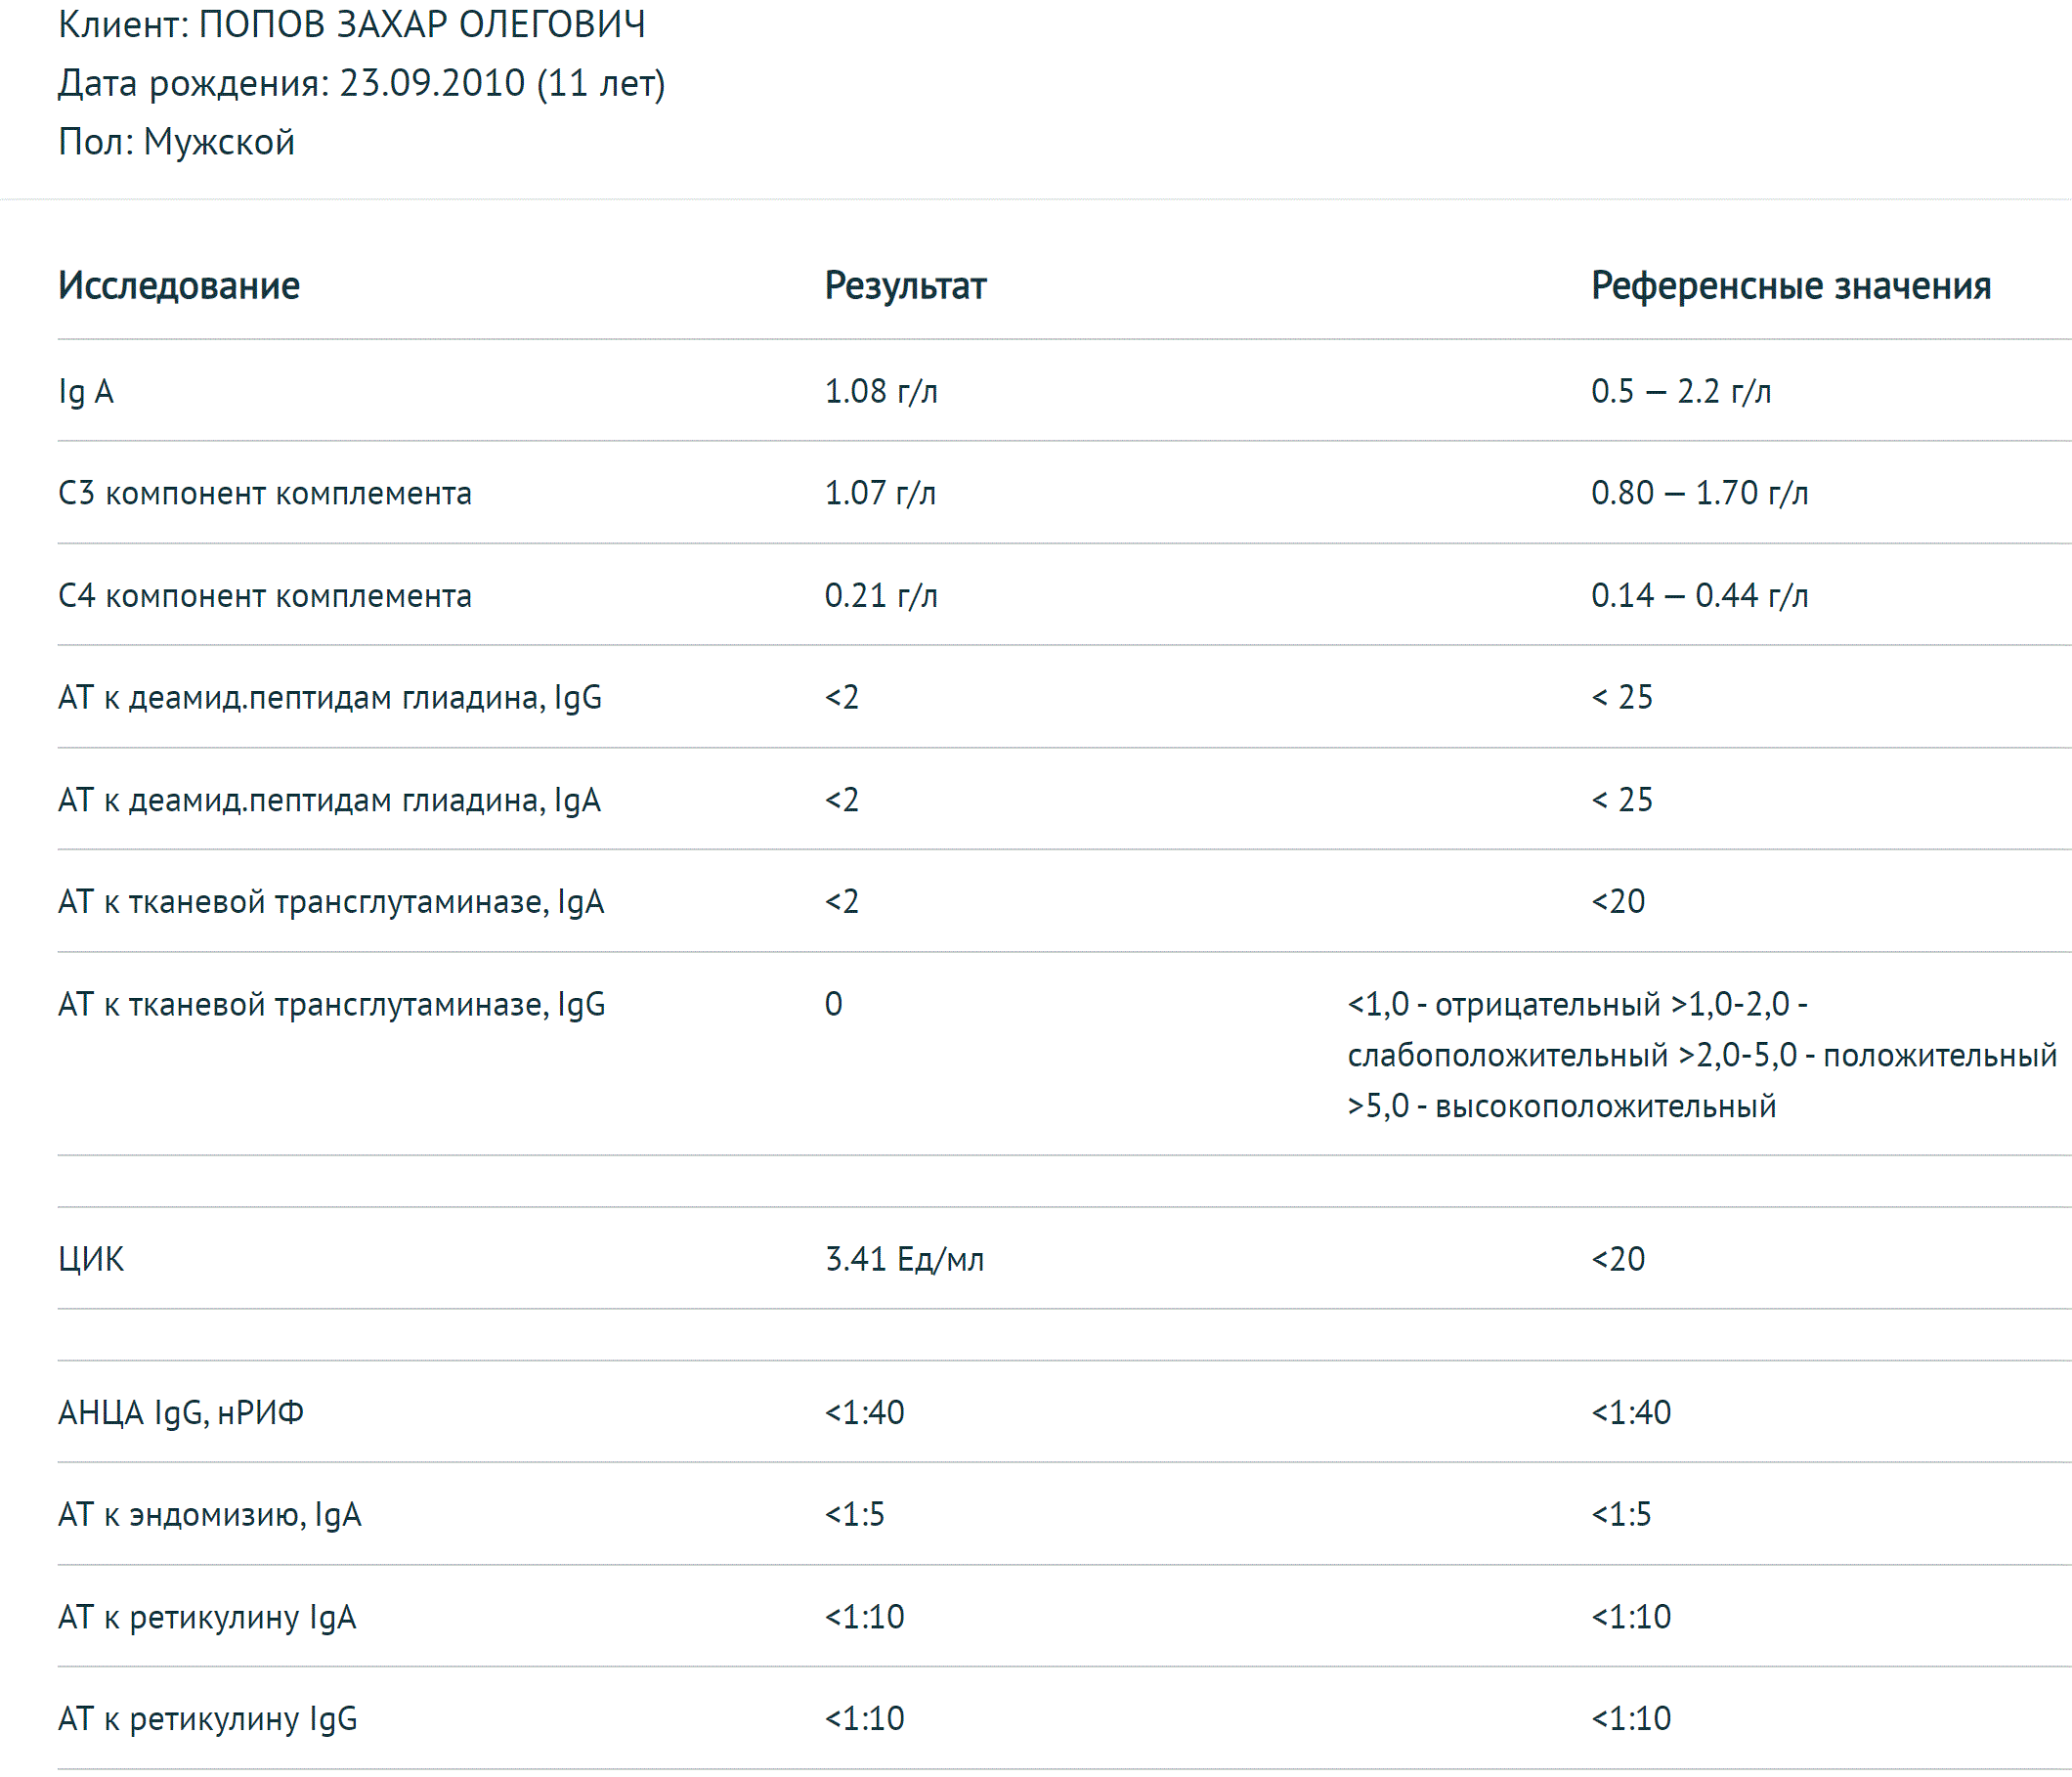2072x1777 pixels.
Task: Click АТ к деамид.пептидам глиадина, IgG label
Action: tap(330, 697)
